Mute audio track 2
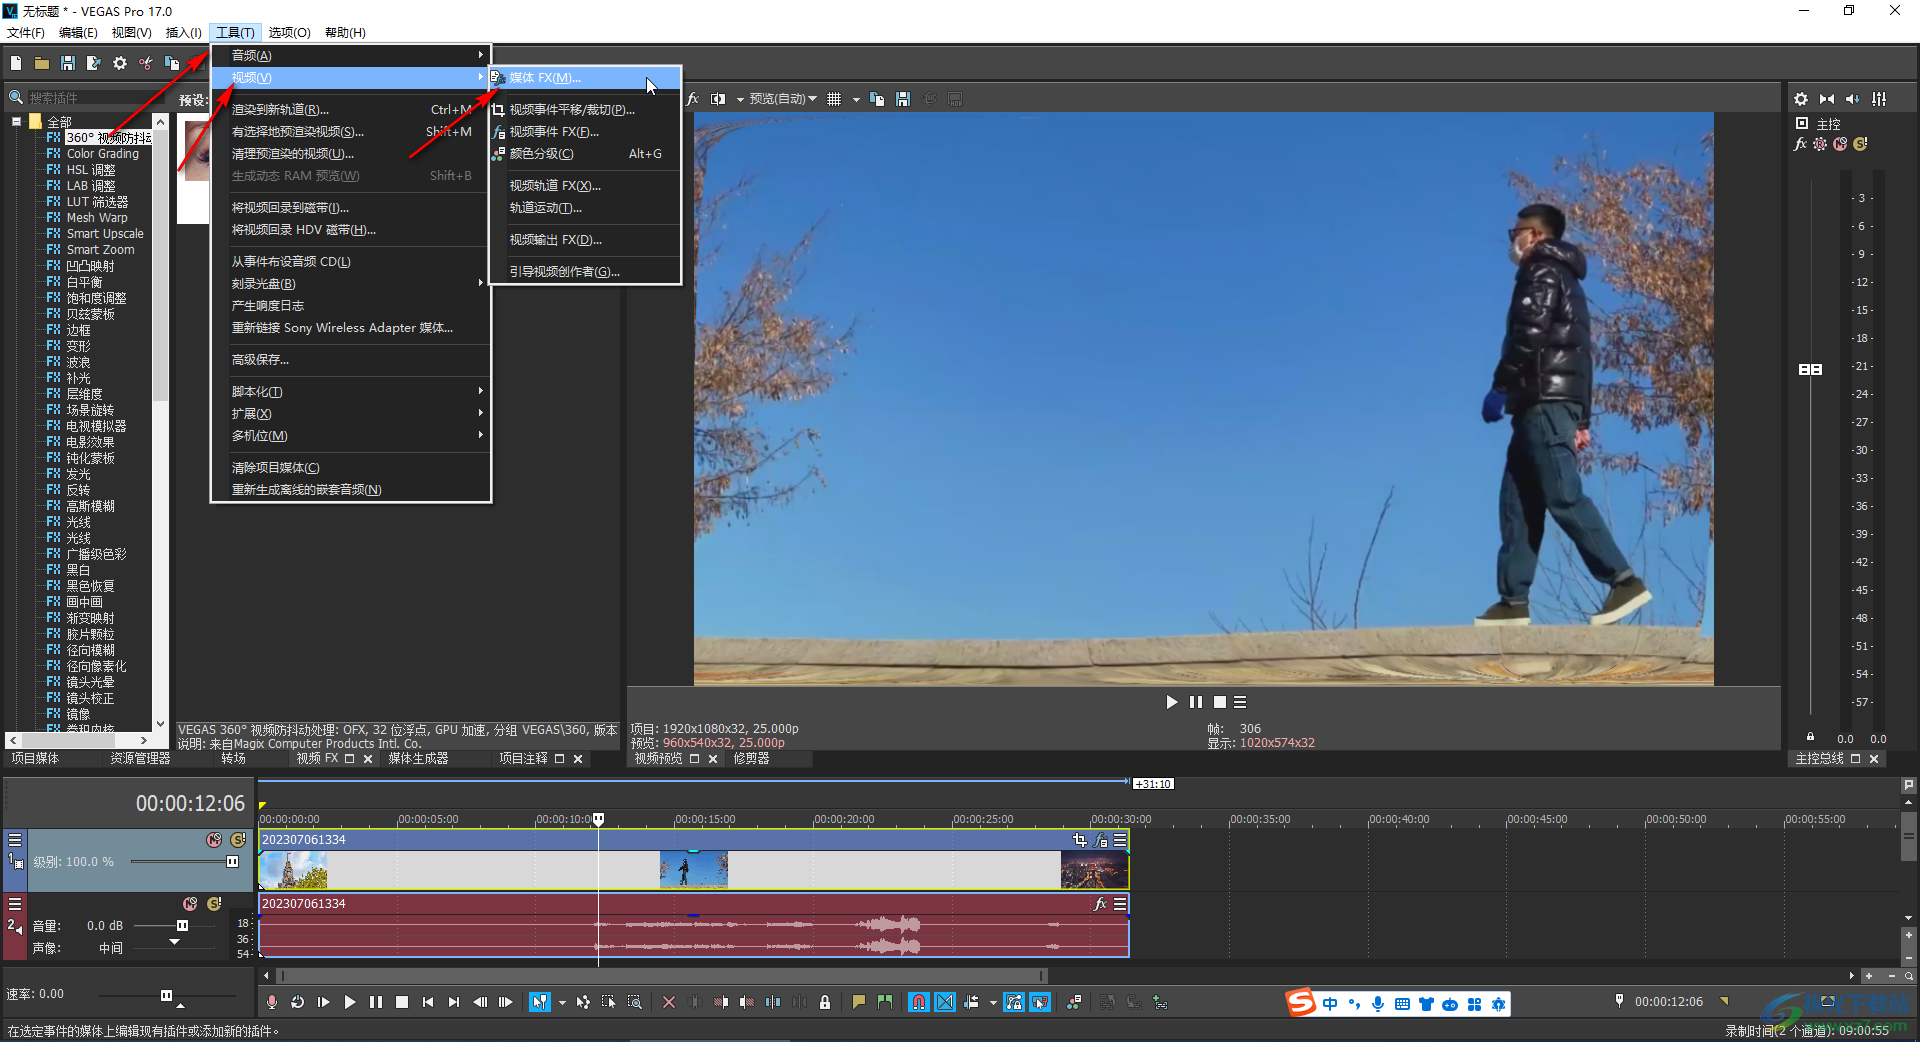 coord(190,904)
